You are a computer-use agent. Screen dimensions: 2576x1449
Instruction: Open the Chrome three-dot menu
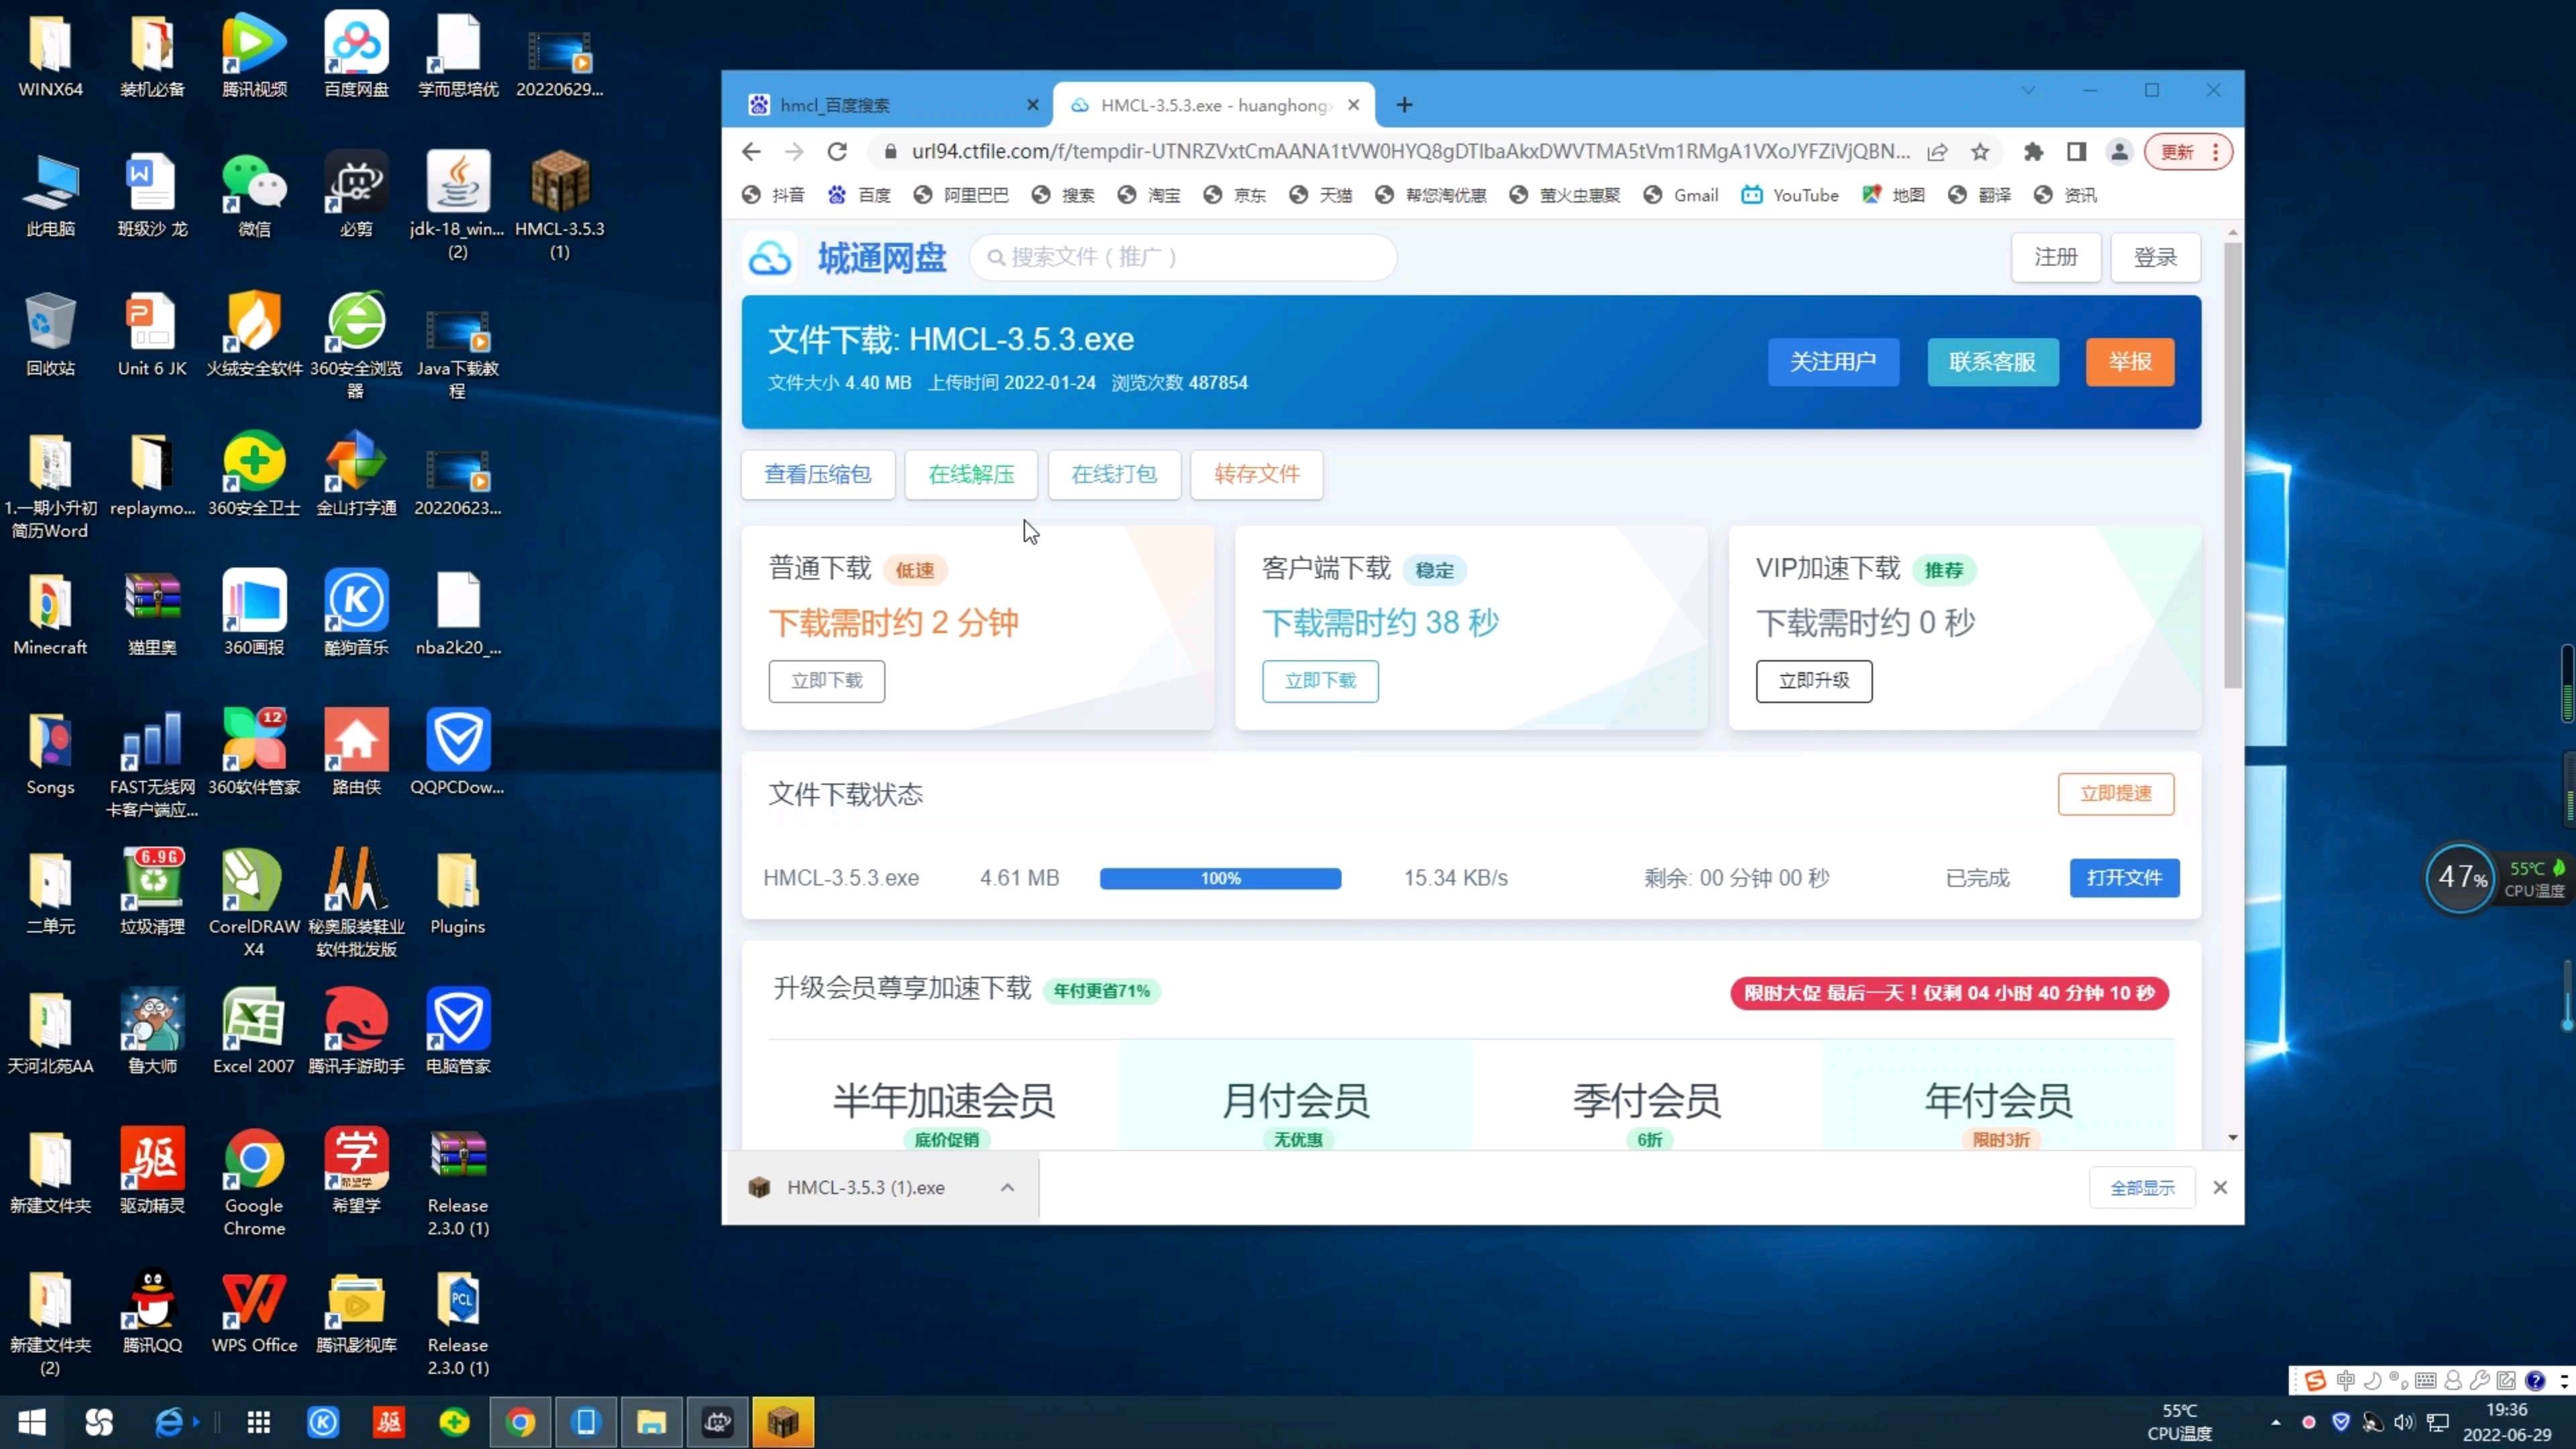[2216, 152]
